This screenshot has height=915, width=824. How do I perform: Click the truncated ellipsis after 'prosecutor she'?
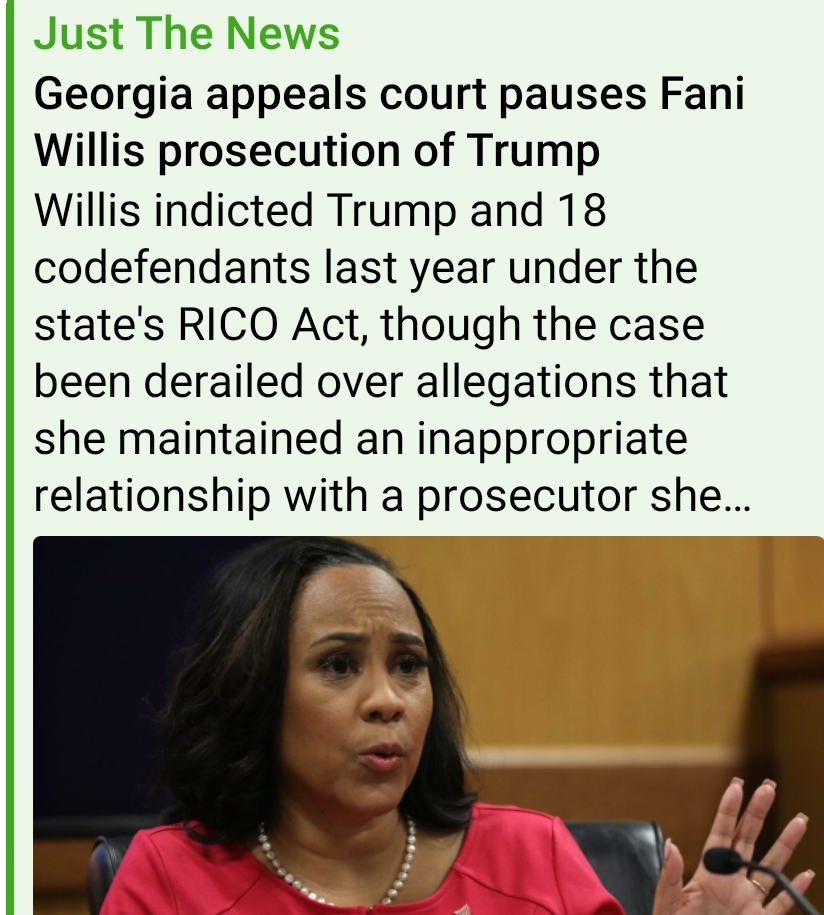coord(736,497)
